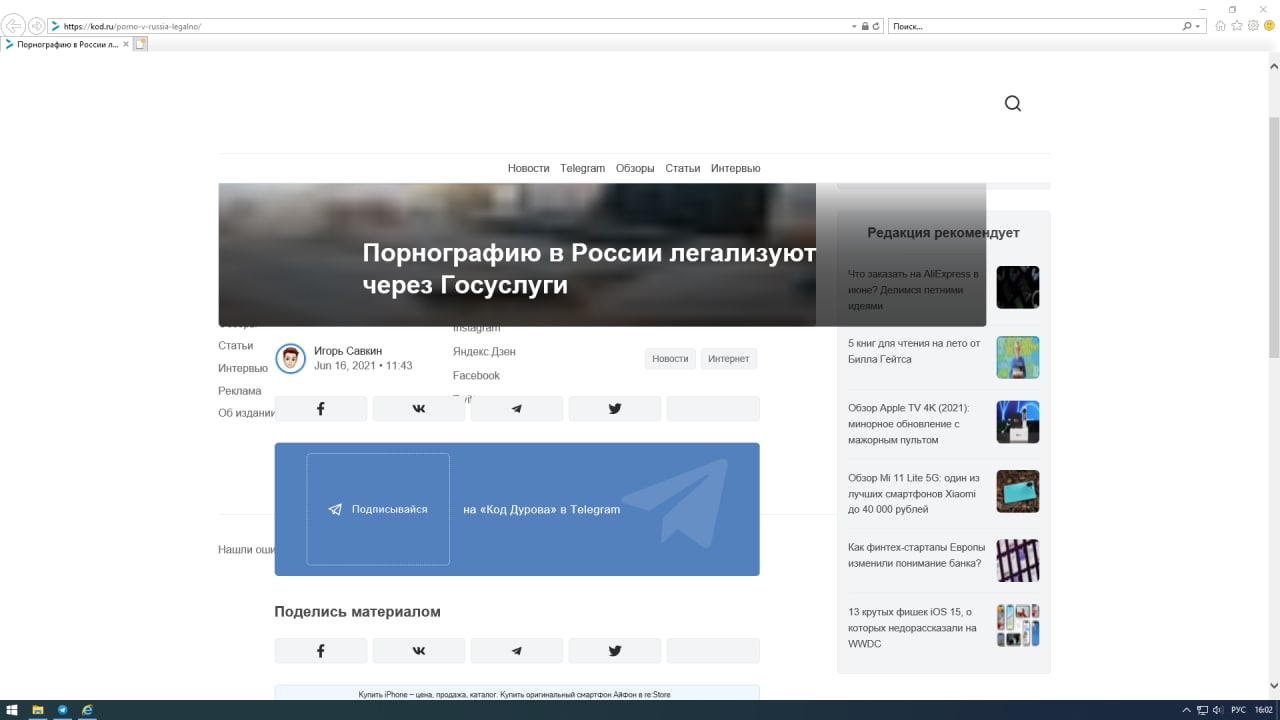The height and width of the screenshot is (720, 1280).
Task: Open Обзоры navigation menu item
Action: (635, 168)
